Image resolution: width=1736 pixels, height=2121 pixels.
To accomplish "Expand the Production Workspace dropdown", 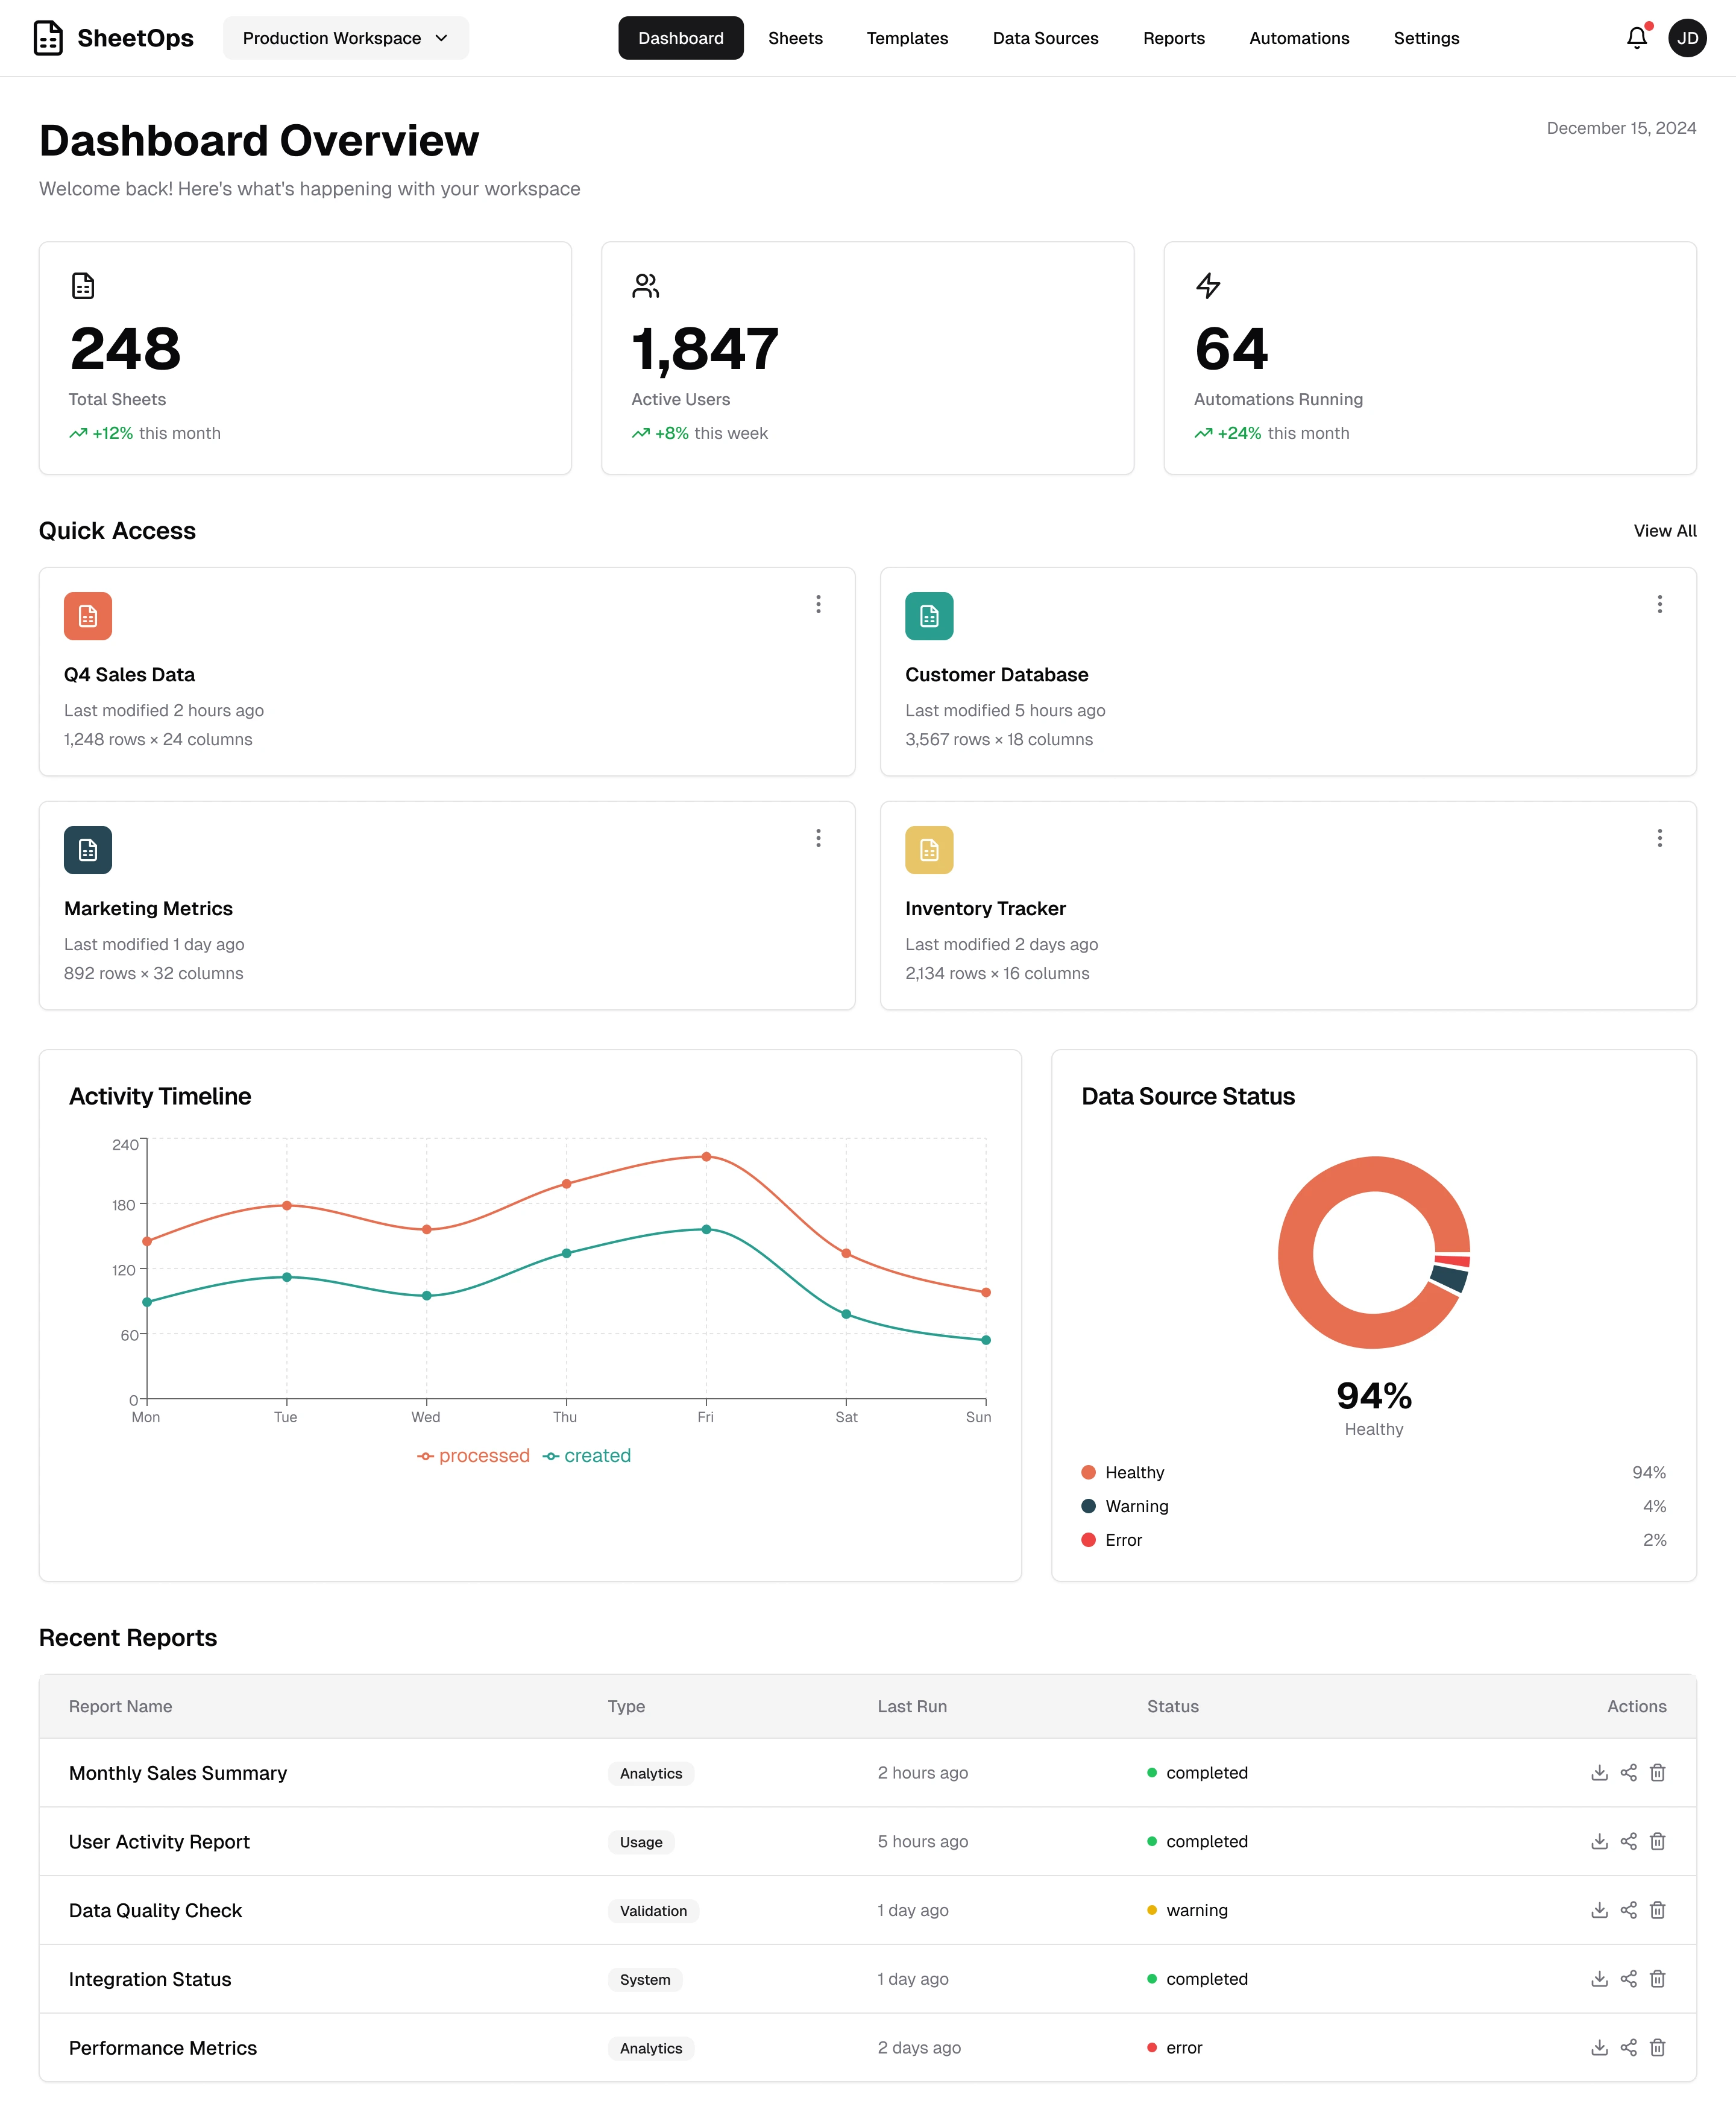I will tap(345, 38).
